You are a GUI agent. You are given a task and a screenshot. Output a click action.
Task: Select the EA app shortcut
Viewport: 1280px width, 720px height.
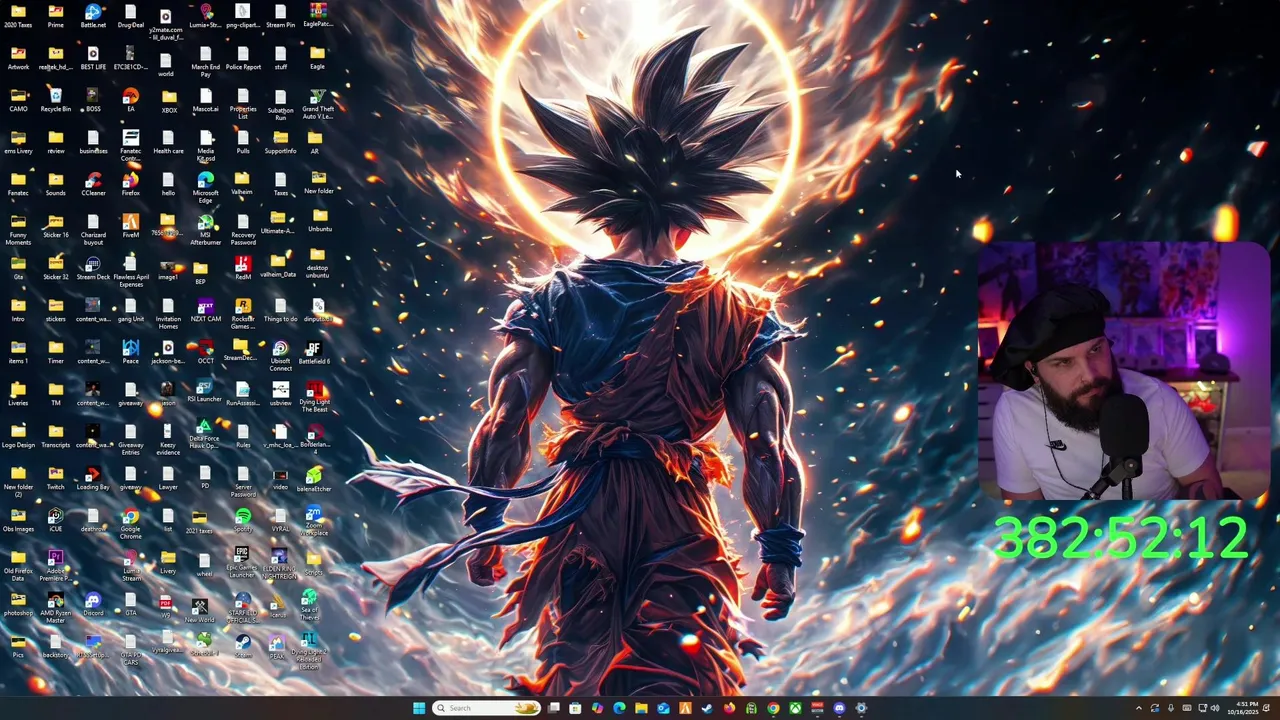point(130,101)
